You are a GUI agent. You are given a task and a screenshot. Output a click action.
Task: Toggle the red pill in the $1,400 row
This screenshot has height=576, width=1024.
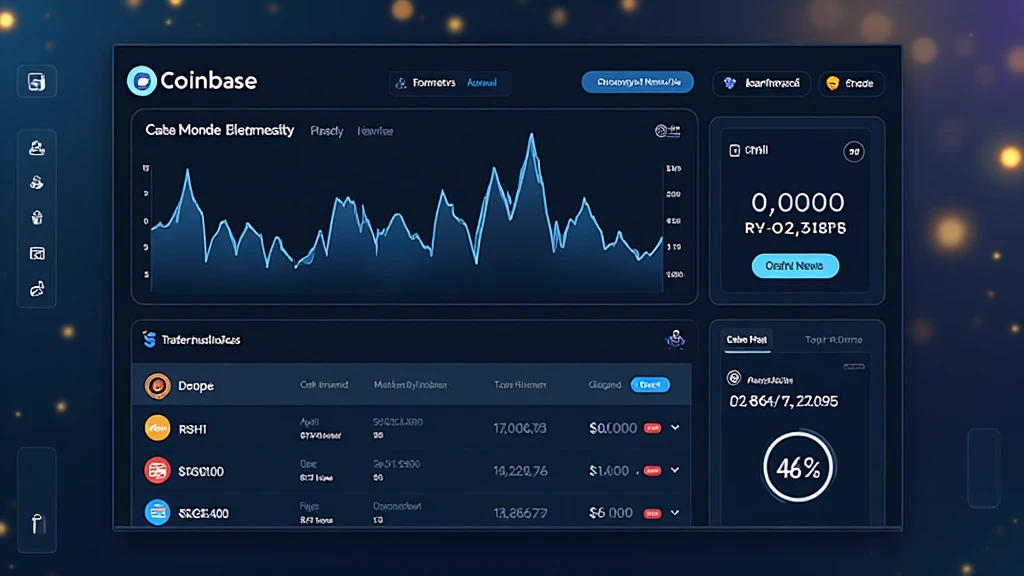coord(652,470)
